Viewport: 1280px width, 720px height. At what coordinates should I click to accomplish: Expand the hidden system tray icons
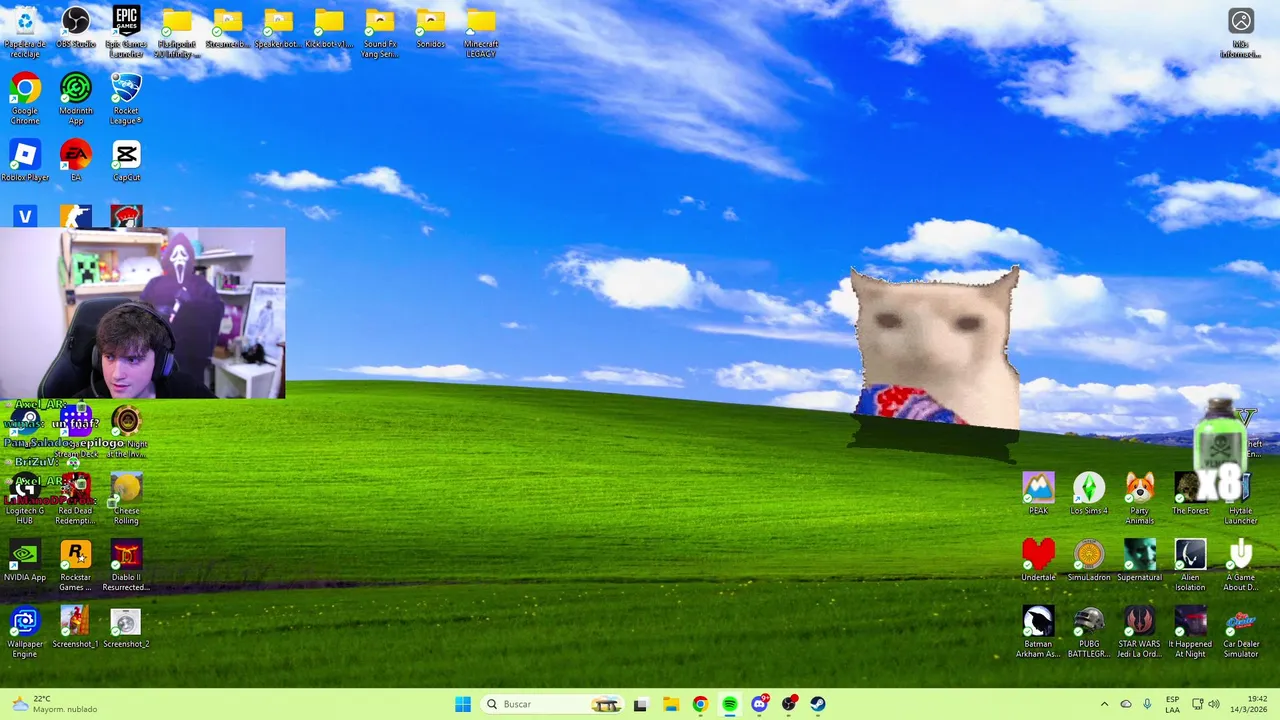coord(1104,704)
